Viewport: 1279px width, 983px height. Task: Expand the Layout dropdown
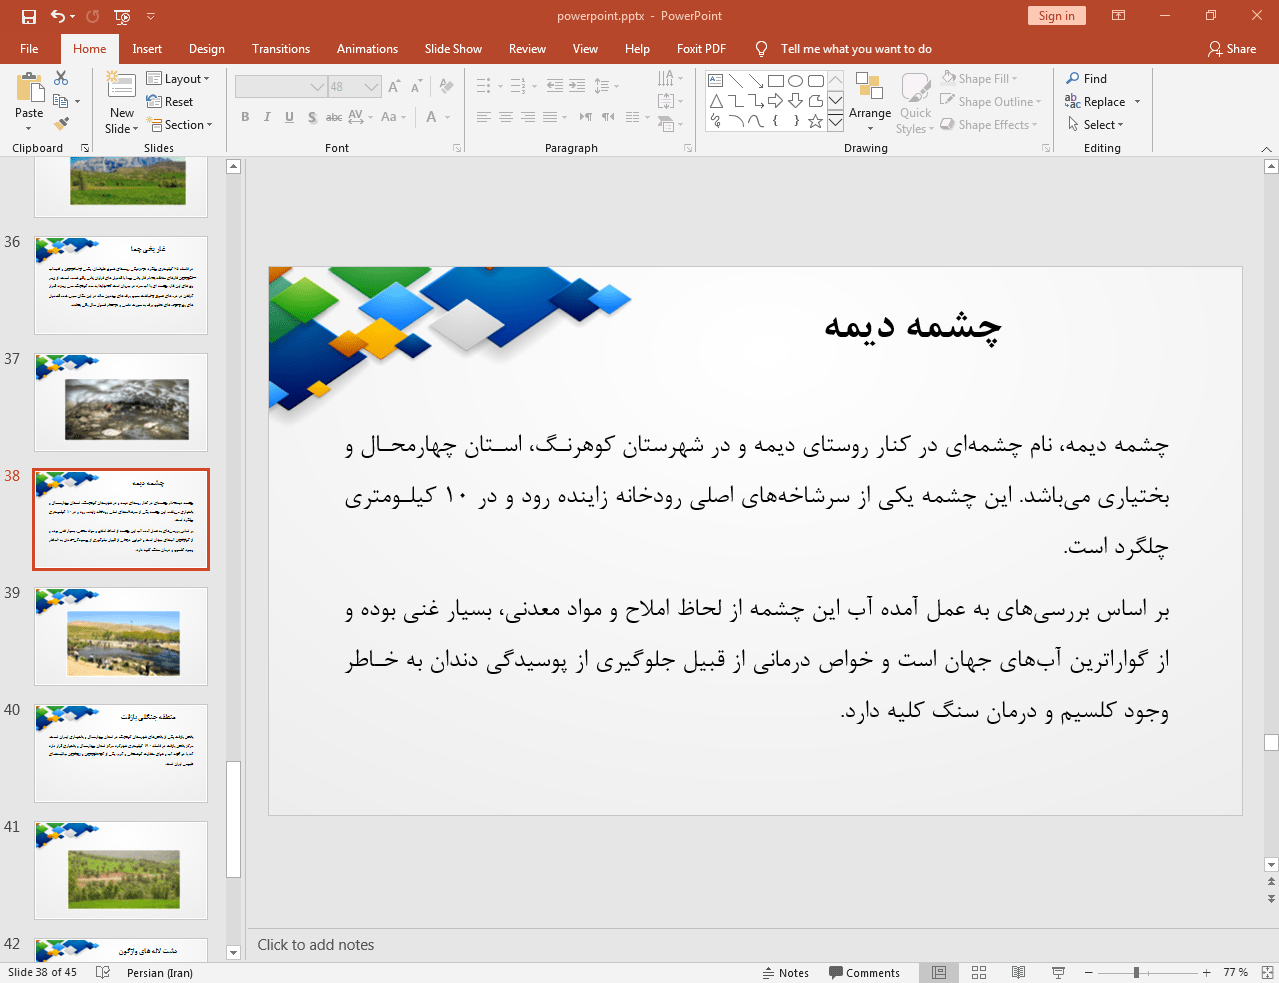[x=178, y=79]
